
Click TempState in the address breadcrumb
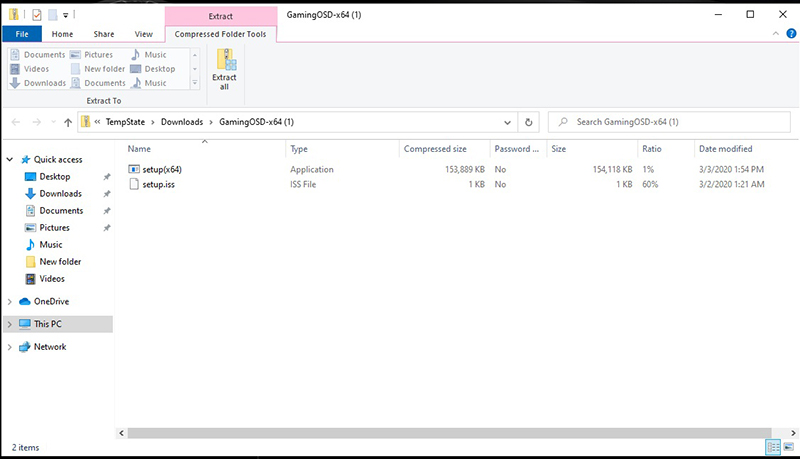point(125,122)
